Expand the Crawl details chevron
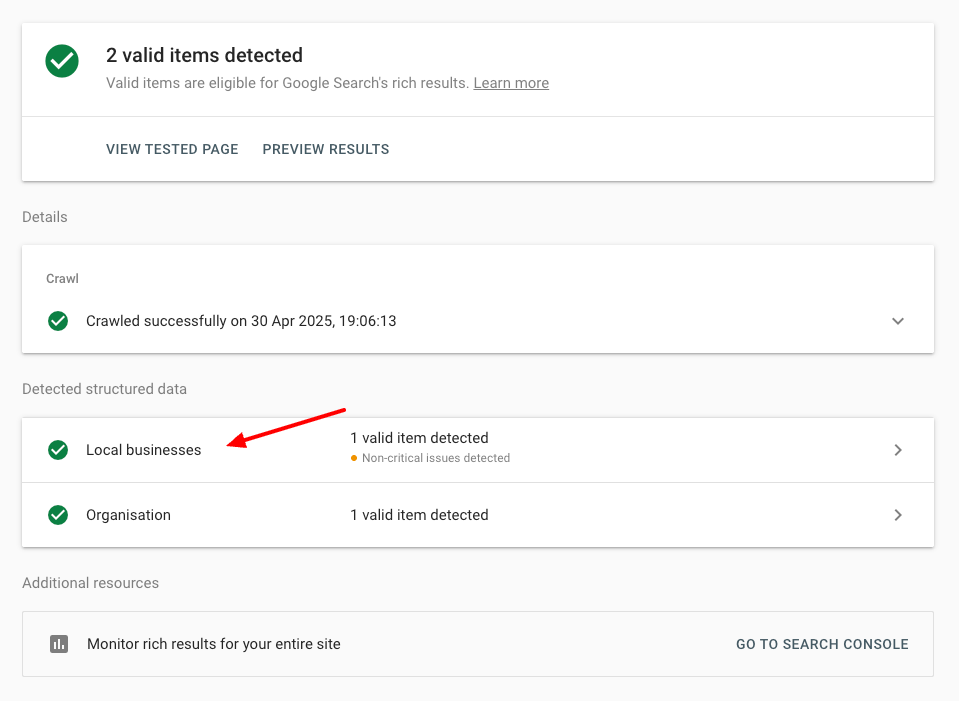959x701 pixels. click(x=897, y=321)
